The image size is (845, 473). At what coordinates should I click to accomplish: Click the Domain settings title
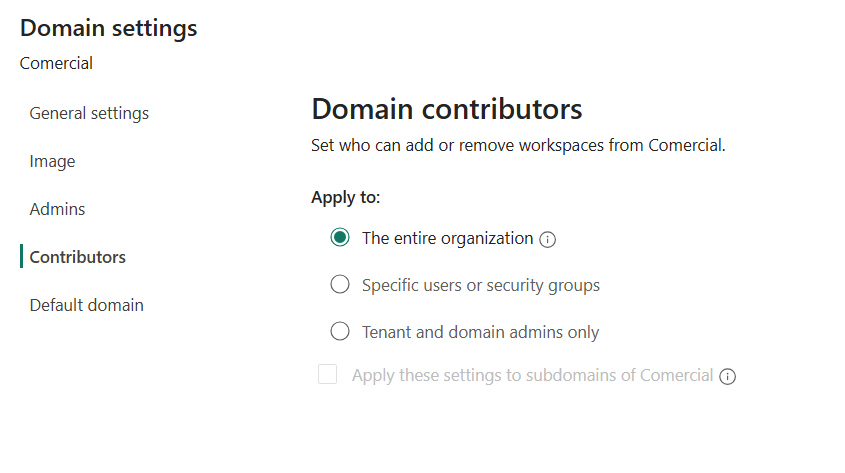point(109,28)
